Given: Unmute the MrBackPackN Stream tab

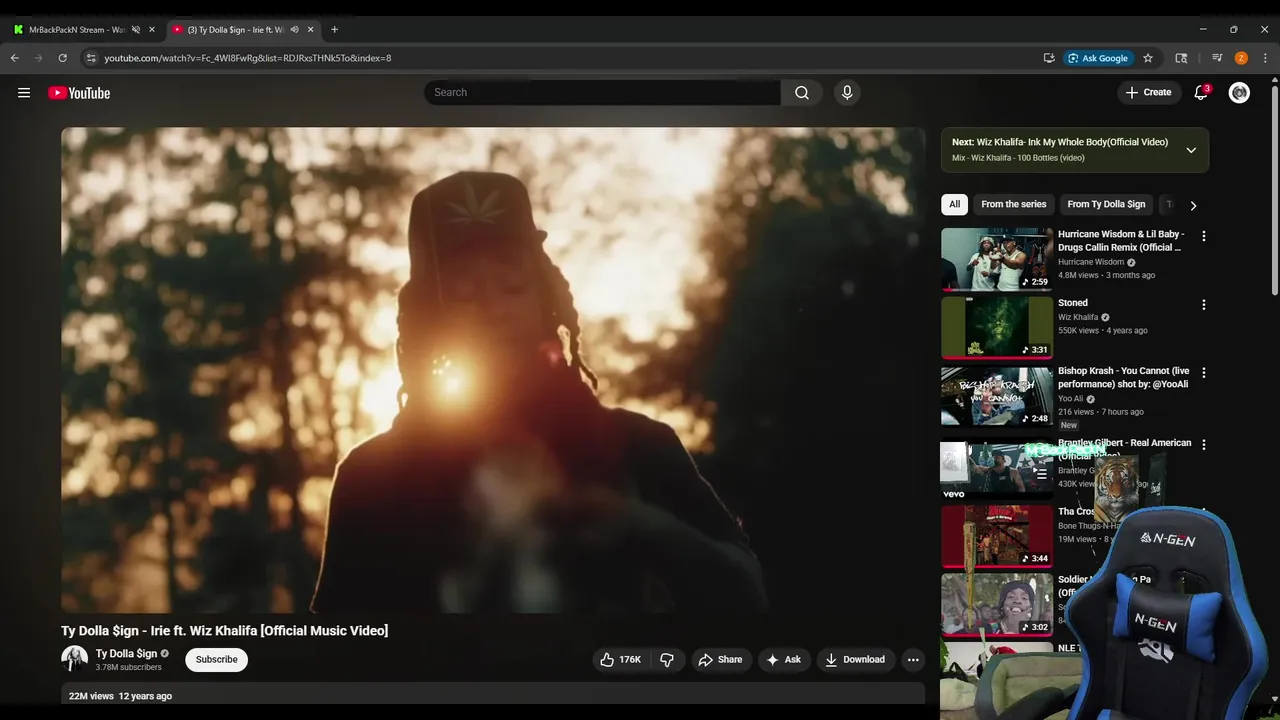Looking at the screenshot, I should tap(136, 30).
